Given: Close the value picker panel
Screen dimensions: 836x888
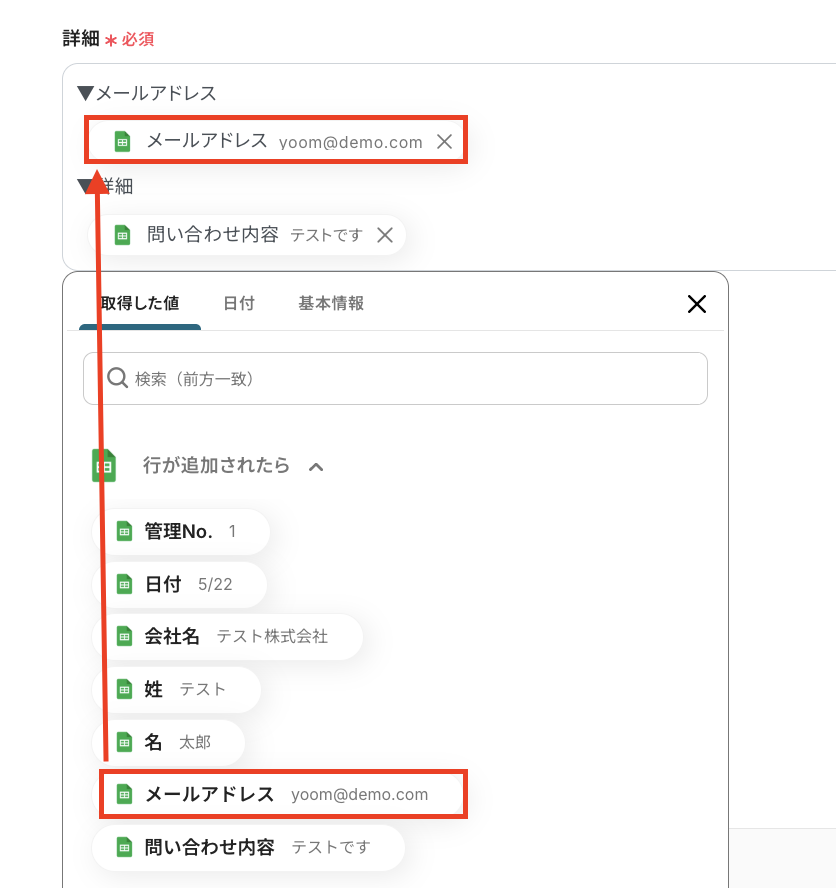Looking at the screenshot, I should click(x=697, y=304).
